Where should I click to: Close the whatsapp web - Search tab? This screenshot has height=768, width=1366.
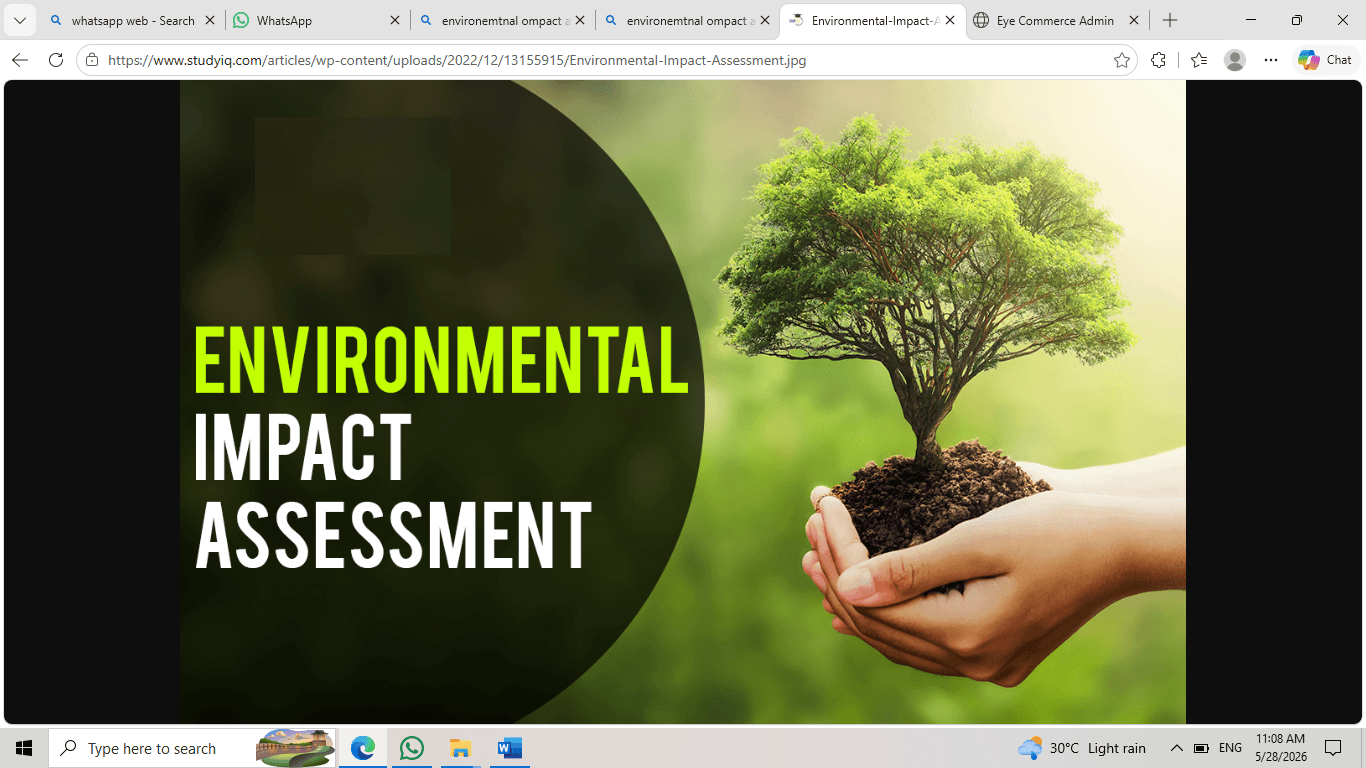tap(209, 20)
